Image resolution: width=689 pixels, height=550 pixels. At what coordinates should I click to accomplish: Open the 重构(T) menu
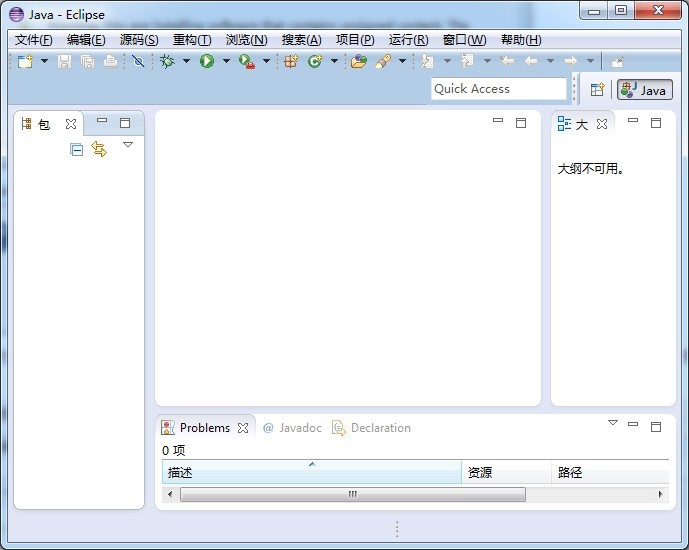[x=192, y=40]
